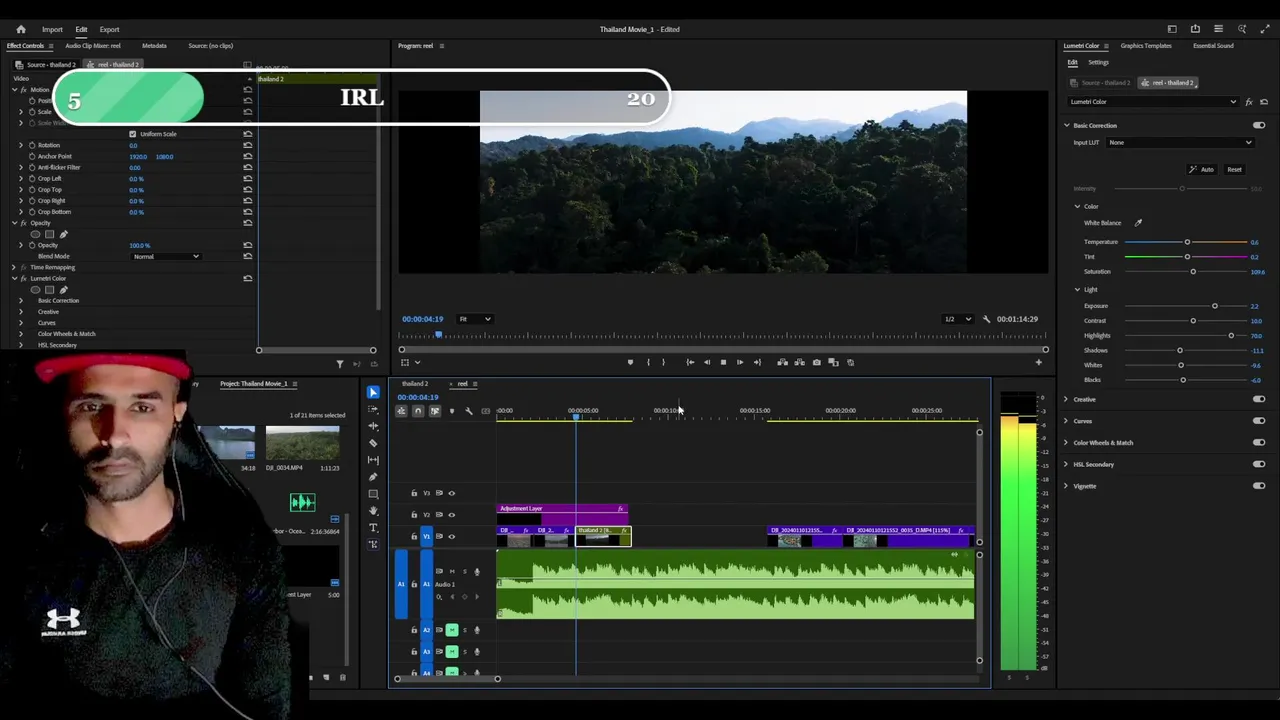Open Program monitor settings wrench

[x=986, y=319]
